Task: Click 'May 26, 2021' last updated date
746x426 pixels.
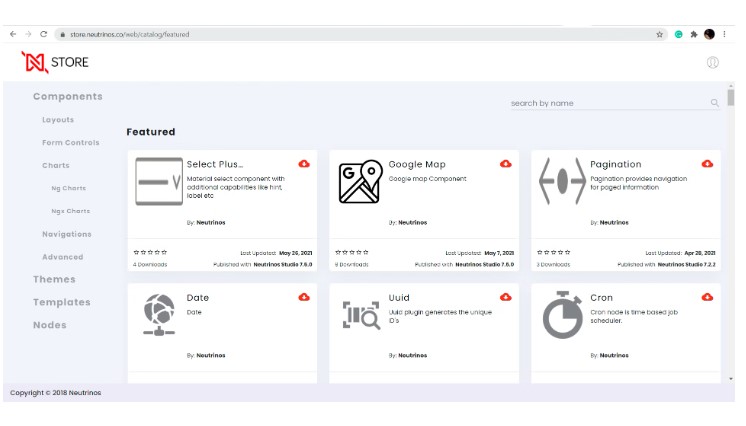Action: click(x=295, y=253)
